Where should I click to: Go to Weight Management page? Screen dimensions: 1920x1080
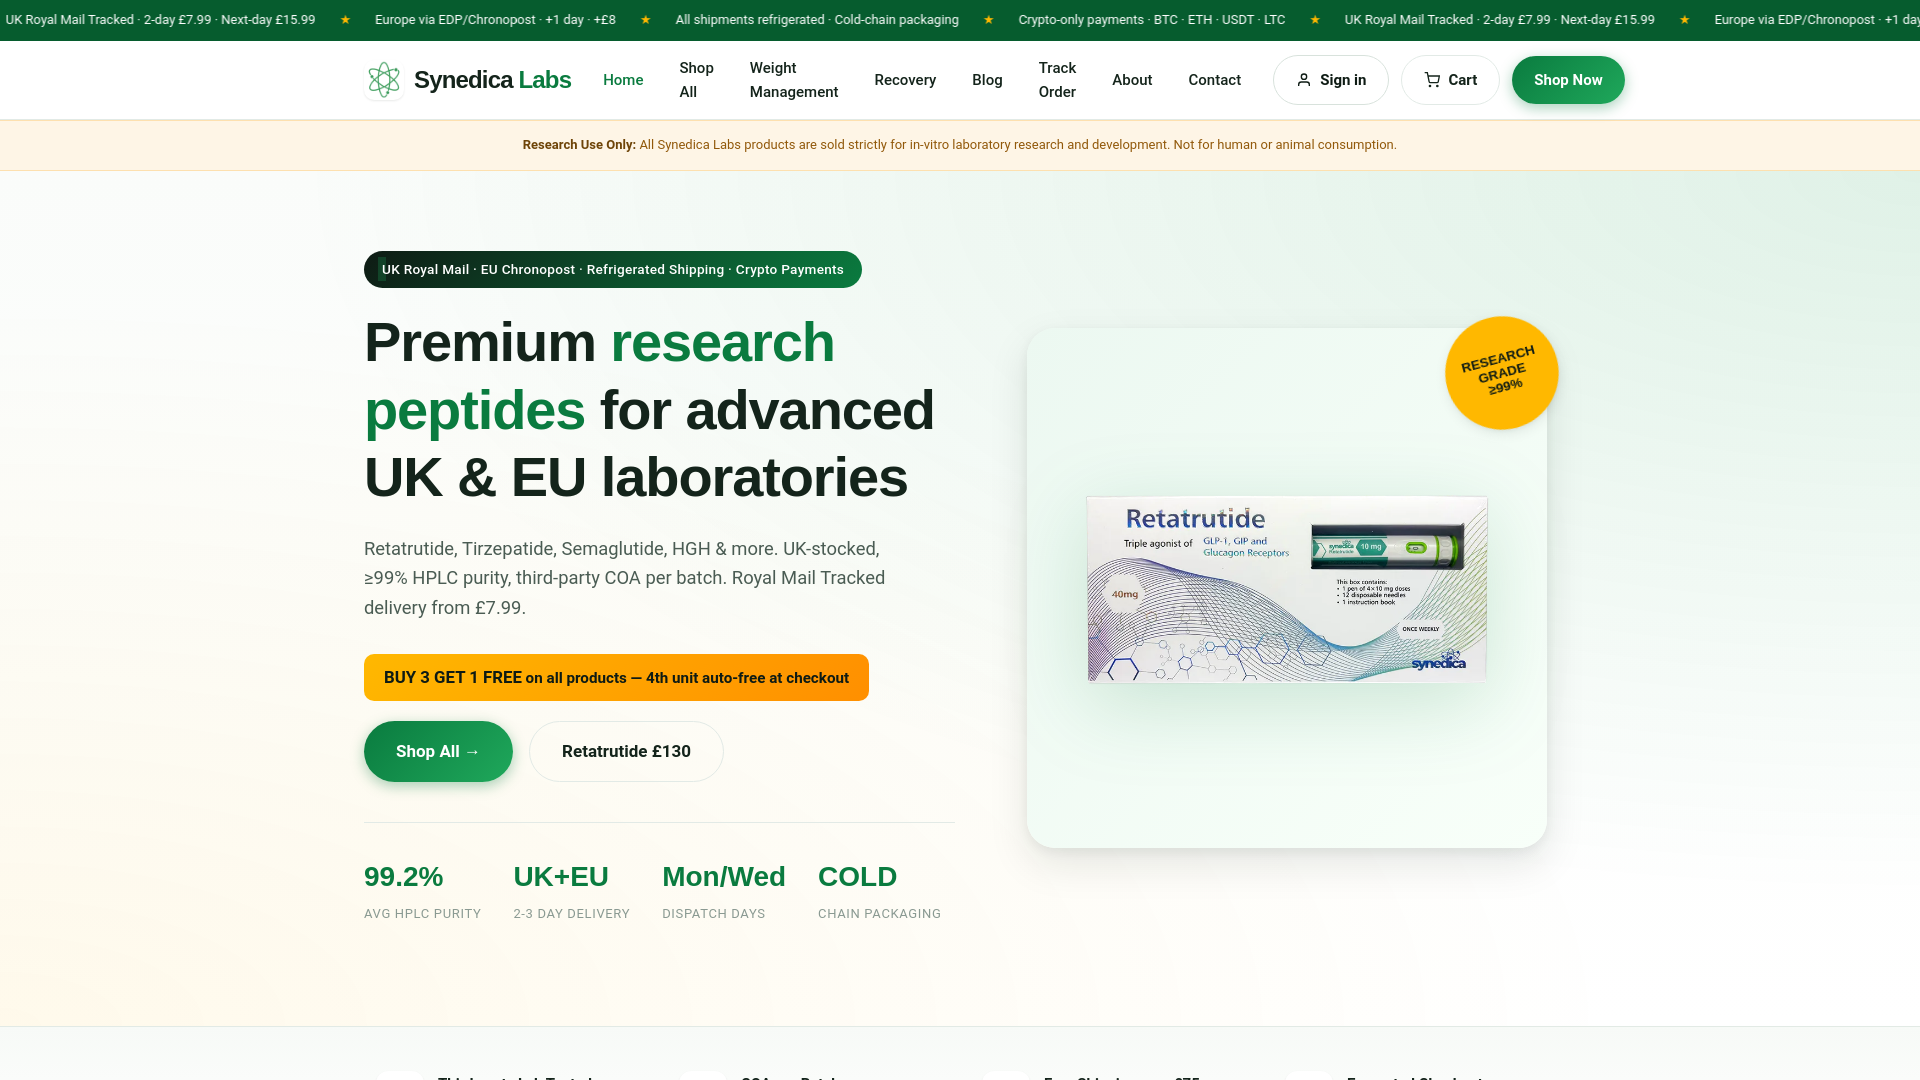pos(794,80)
